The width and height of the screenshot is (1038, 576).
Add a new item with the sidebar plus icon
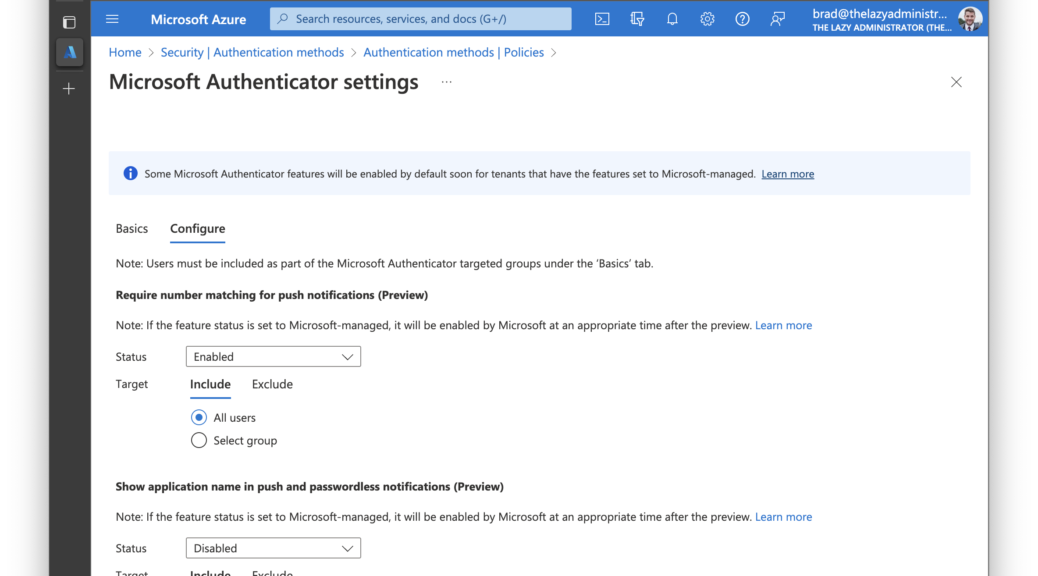tap(69, 89)
